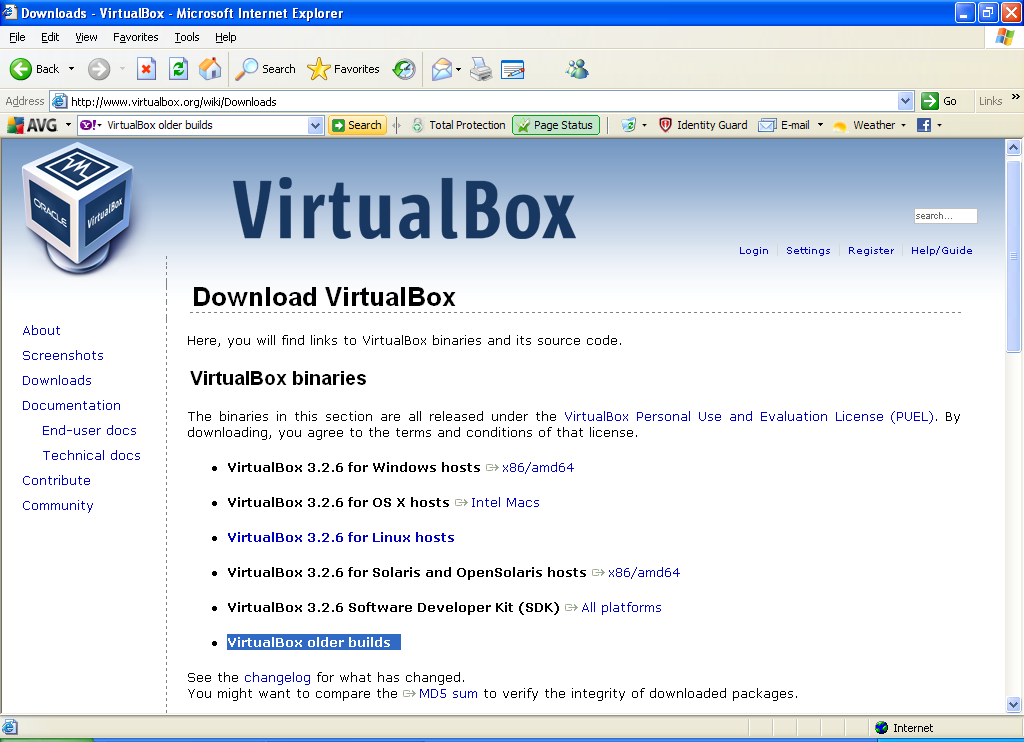1024x742 pixels.
Task: Open the Favorites menu
Action: [135, 37]
